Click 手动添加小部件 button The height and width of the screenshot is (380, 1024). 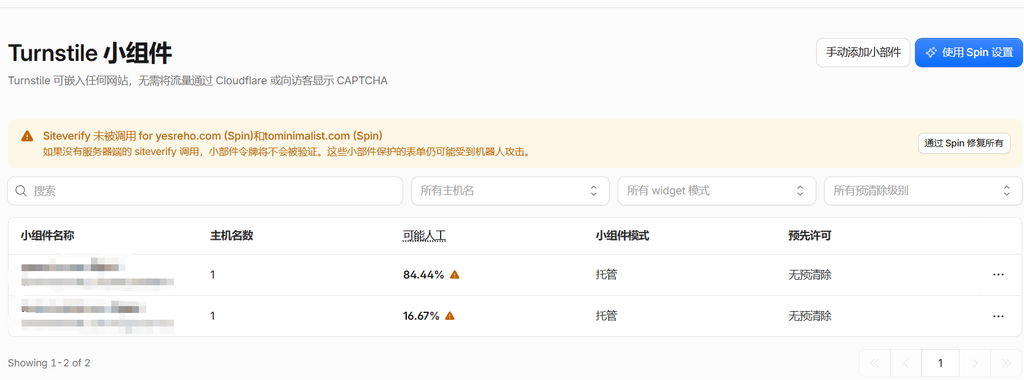click(863, 53)
